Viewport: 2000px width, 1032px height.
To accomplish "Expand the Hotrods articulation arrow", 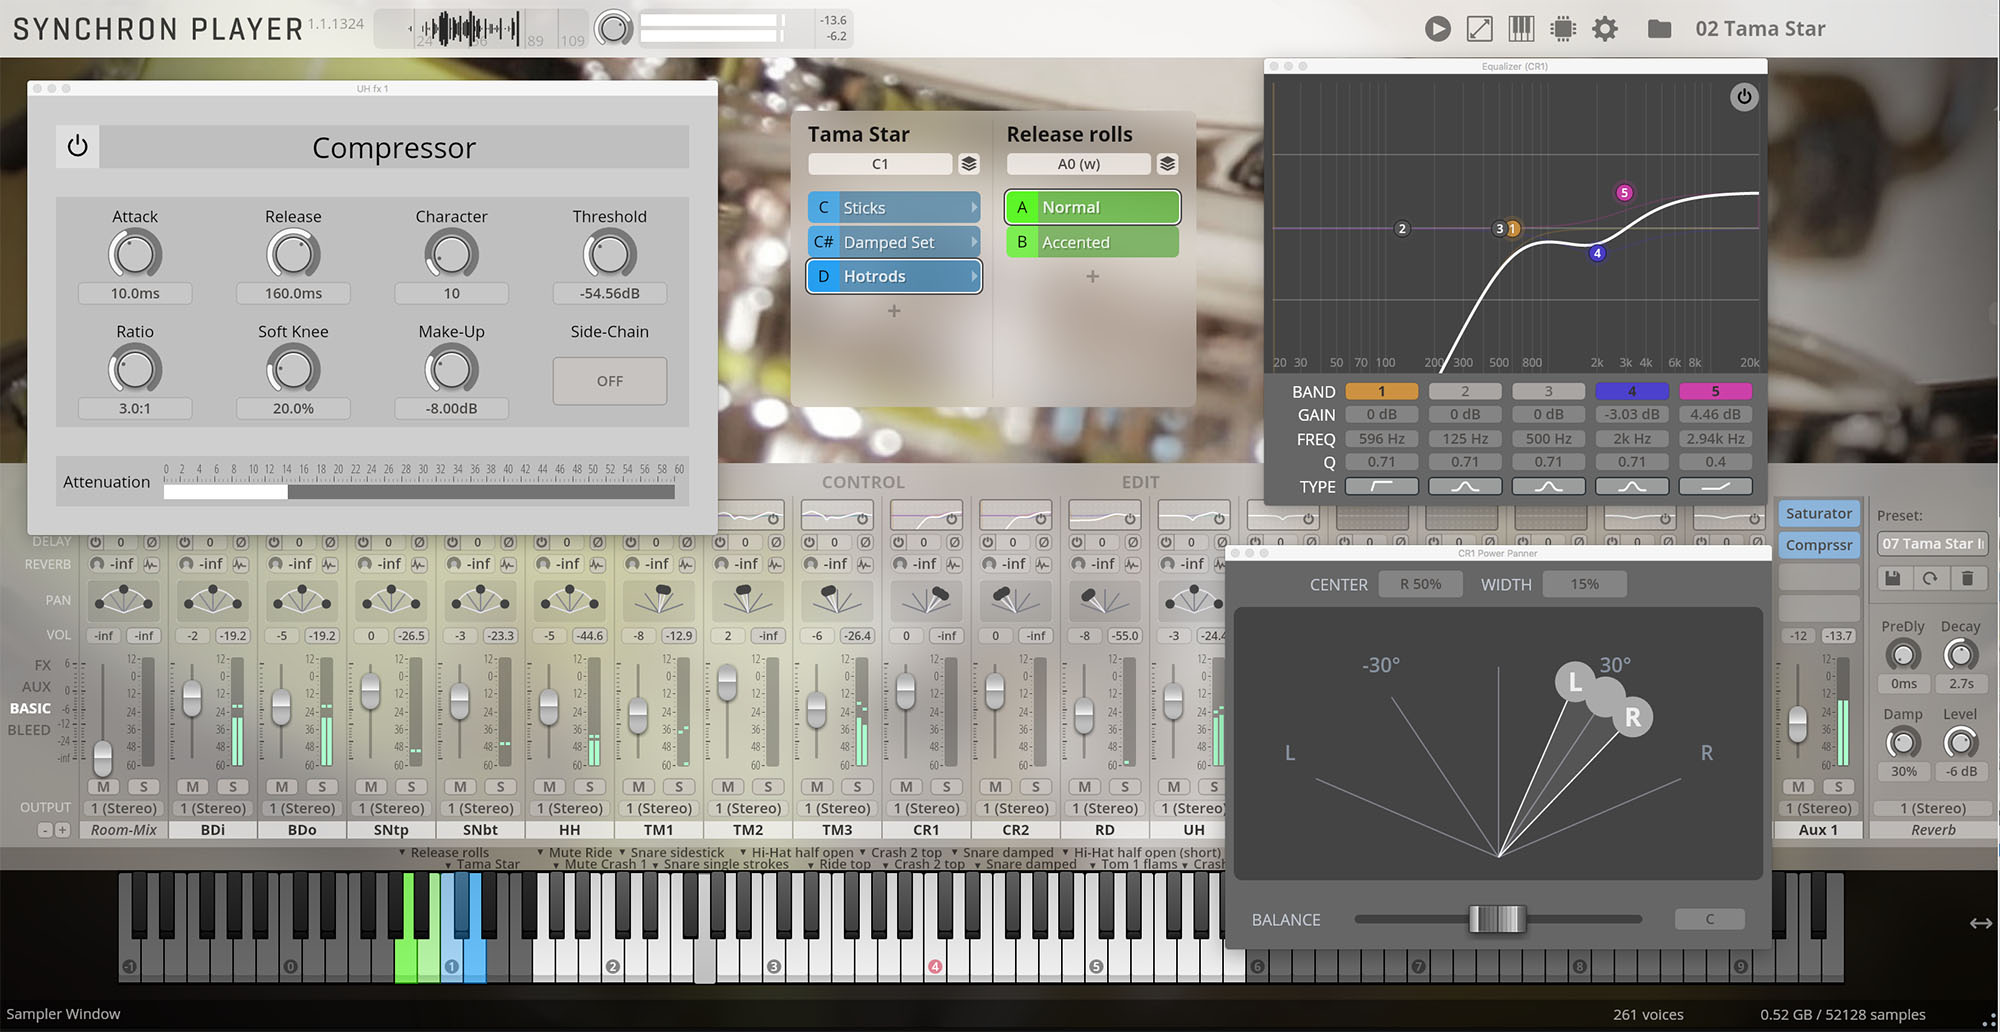I will [974, 276].
